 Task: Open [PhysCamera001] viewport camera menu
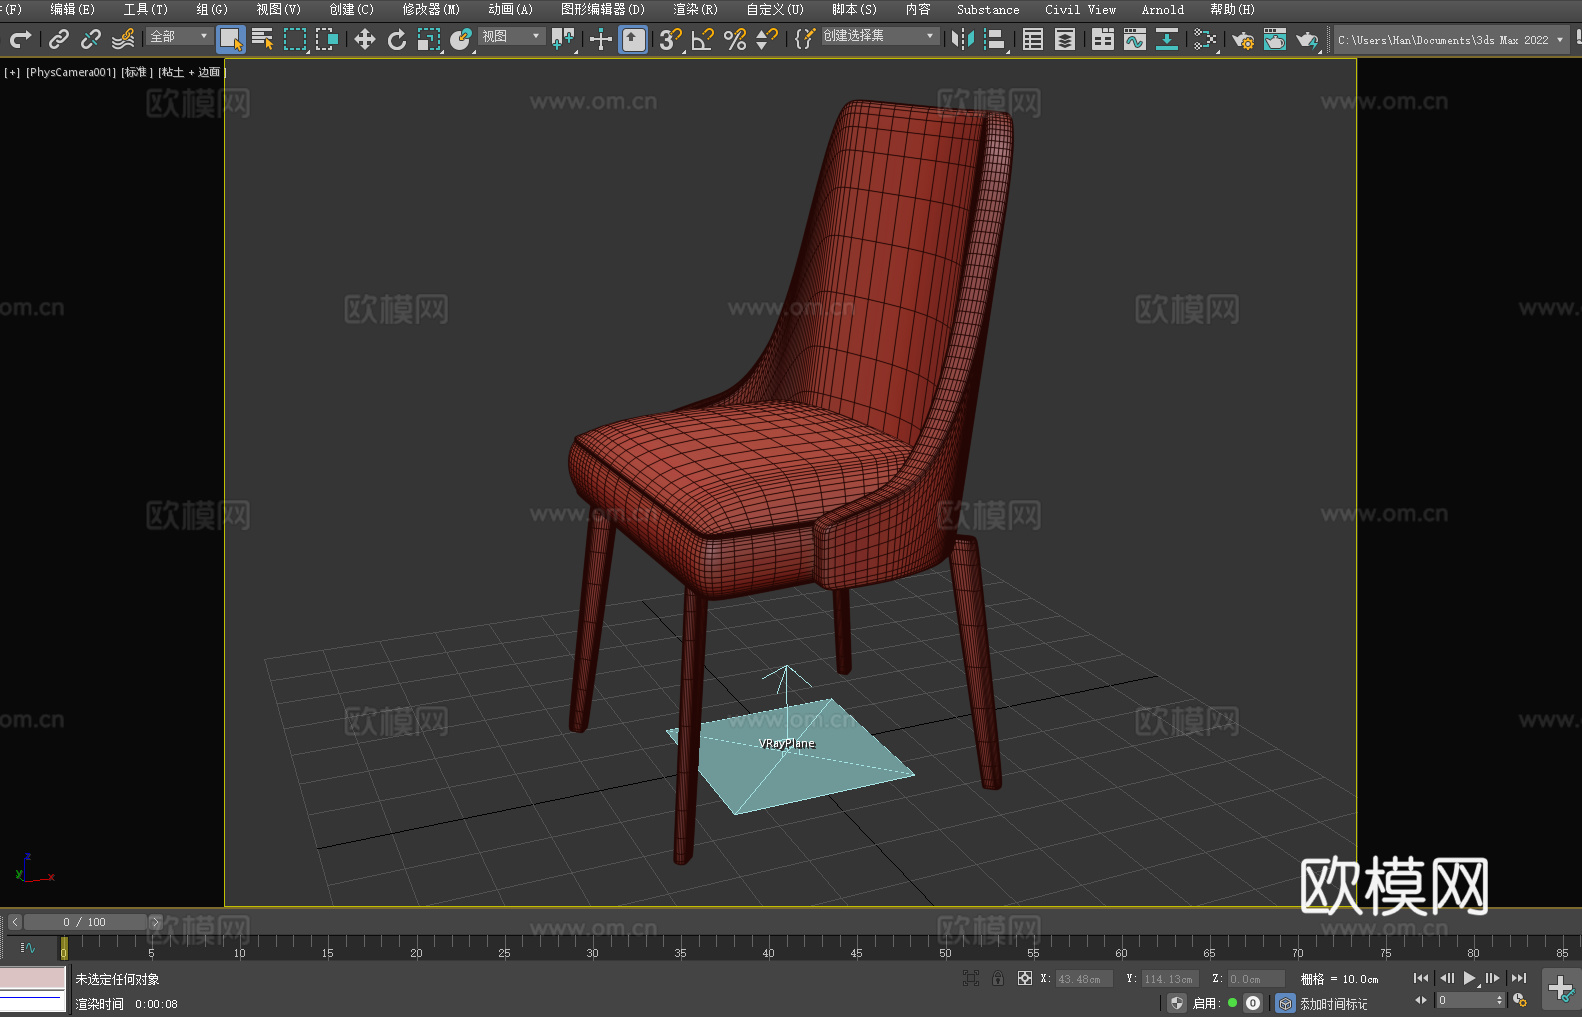[x=71, y=72]
